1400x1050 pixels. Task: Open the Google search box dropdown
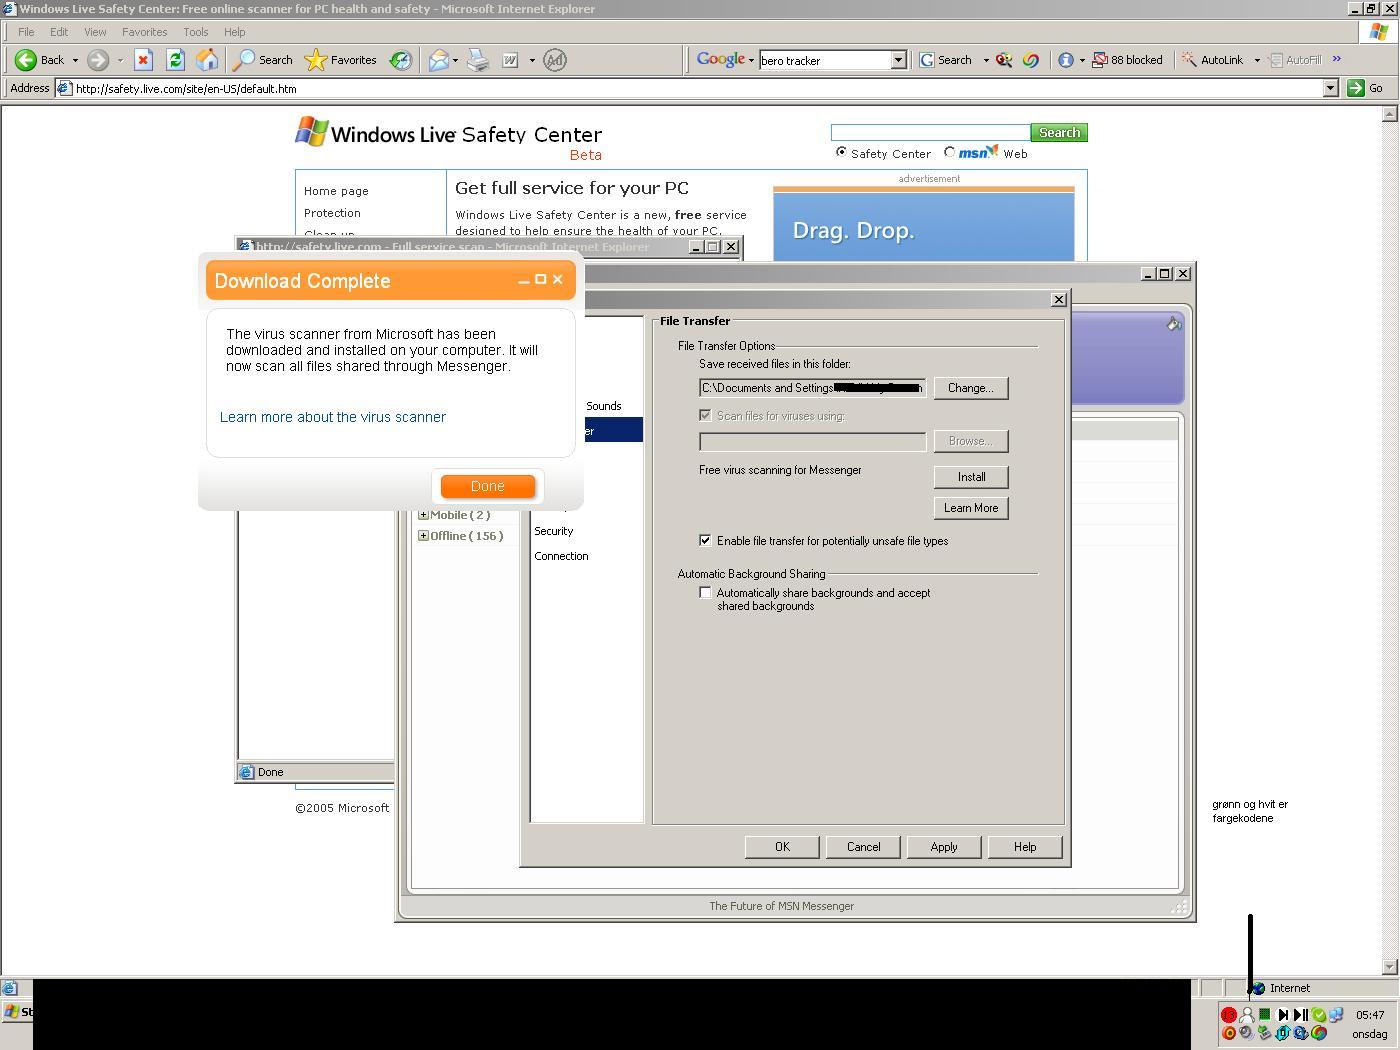[x=898, y=60]
